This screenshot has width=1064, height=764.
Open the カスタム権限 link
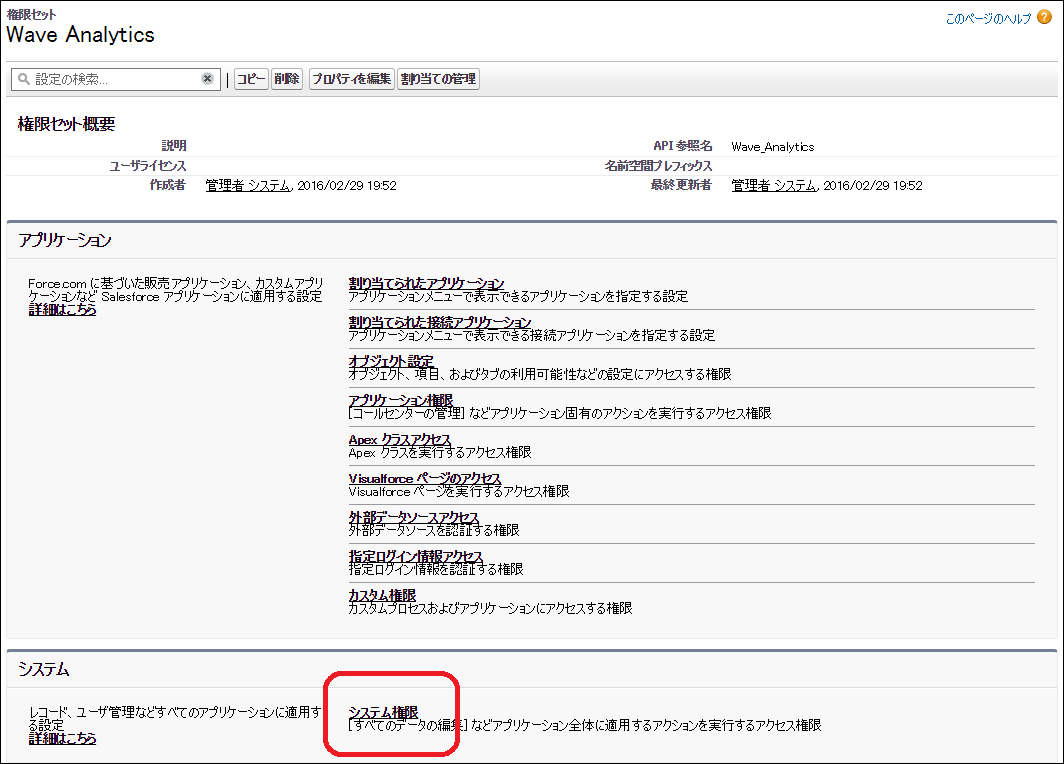pos(382,595)
